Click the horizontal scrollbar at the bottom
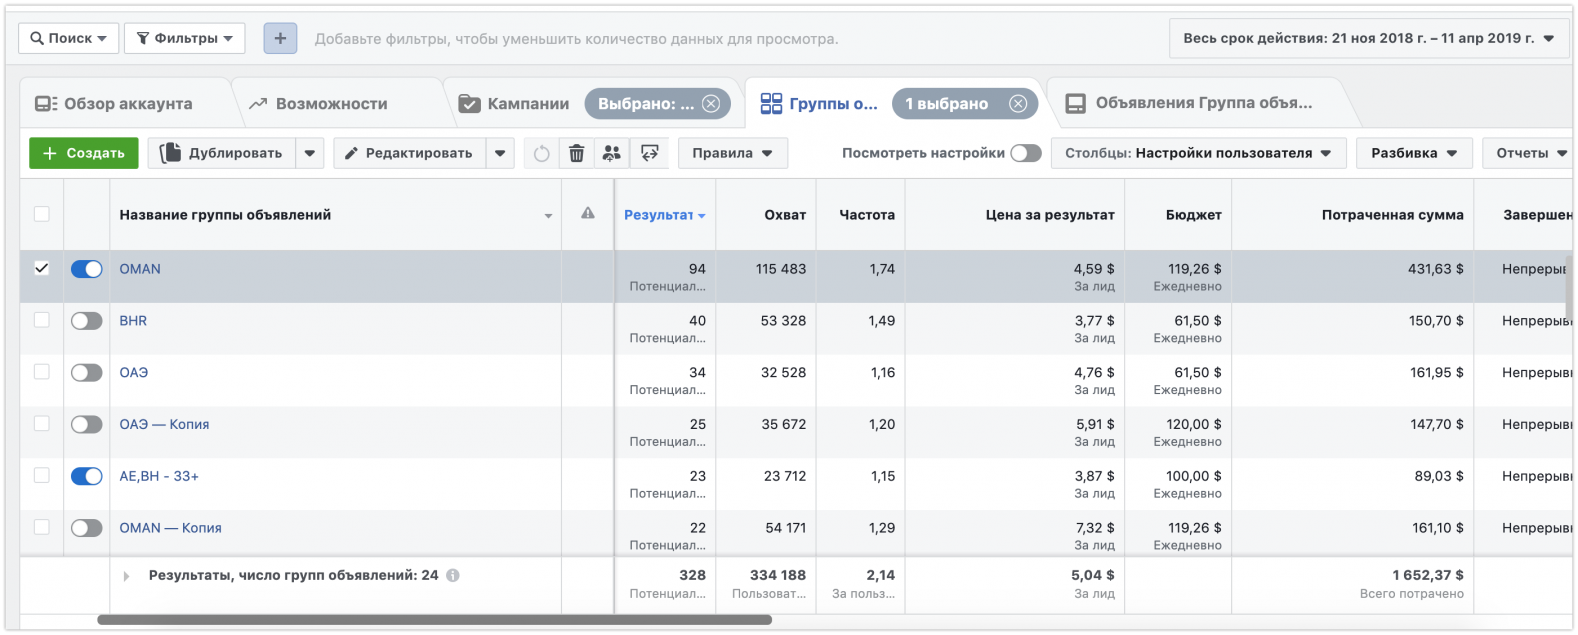1578x635 pixels. [434, 620]
